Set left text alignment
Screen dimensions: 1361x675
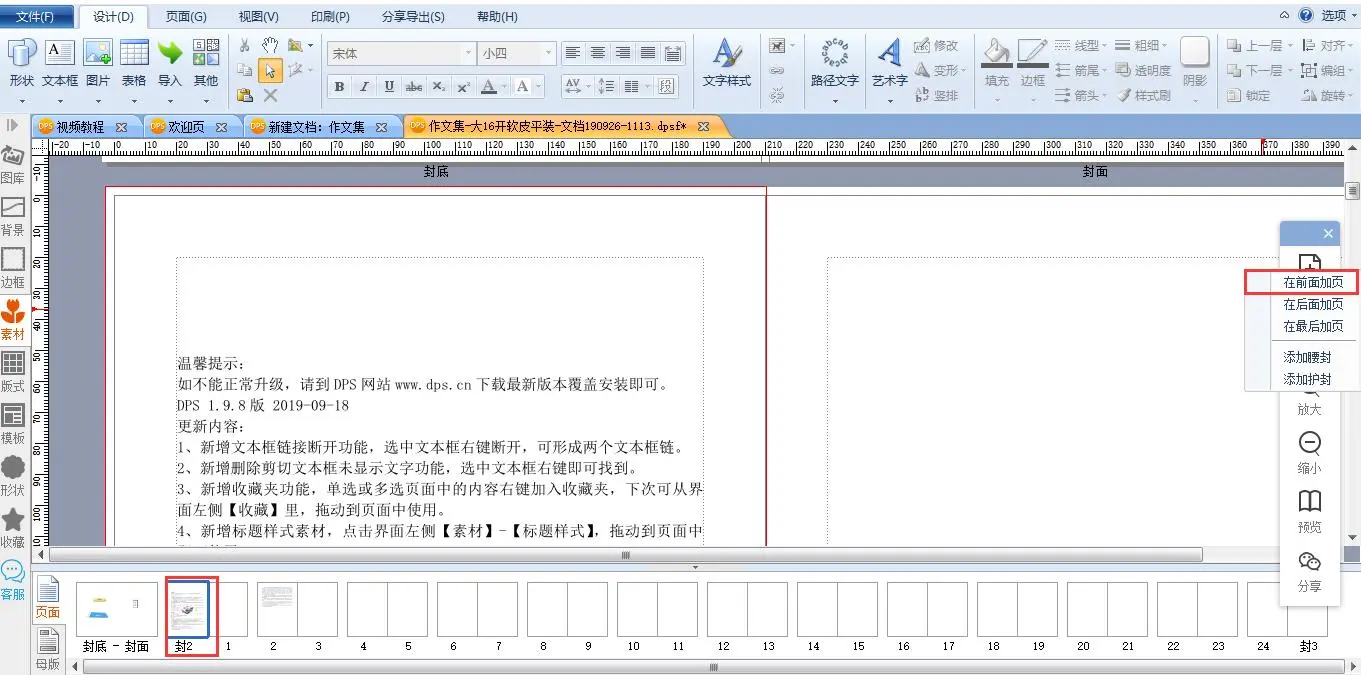tap(573, 53)
